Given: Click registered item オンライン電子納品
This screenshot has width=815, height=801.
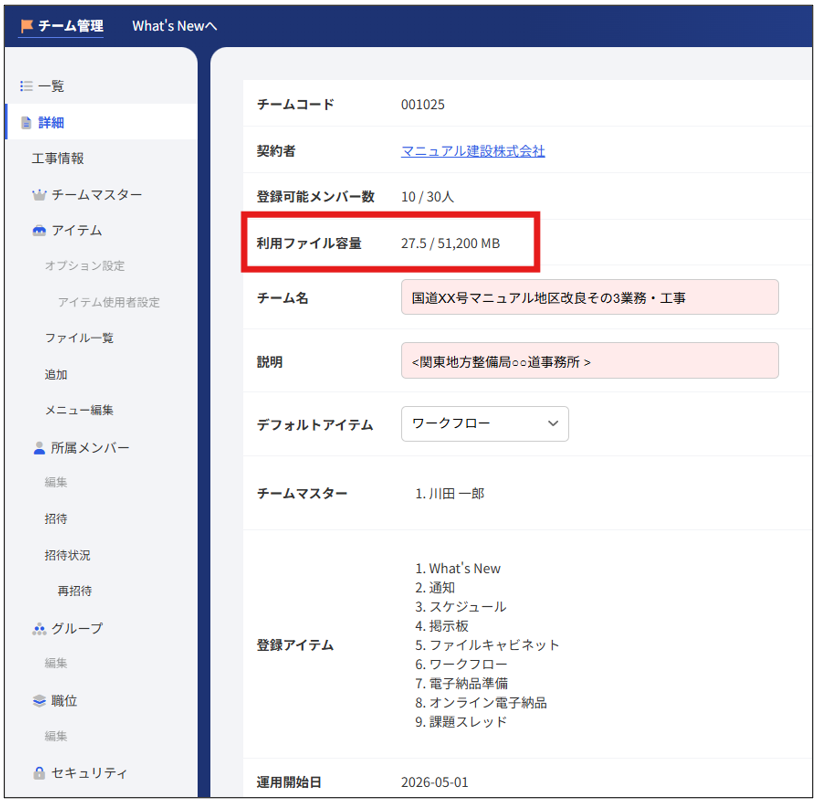Looking at the screenshot, I should 488,703.
